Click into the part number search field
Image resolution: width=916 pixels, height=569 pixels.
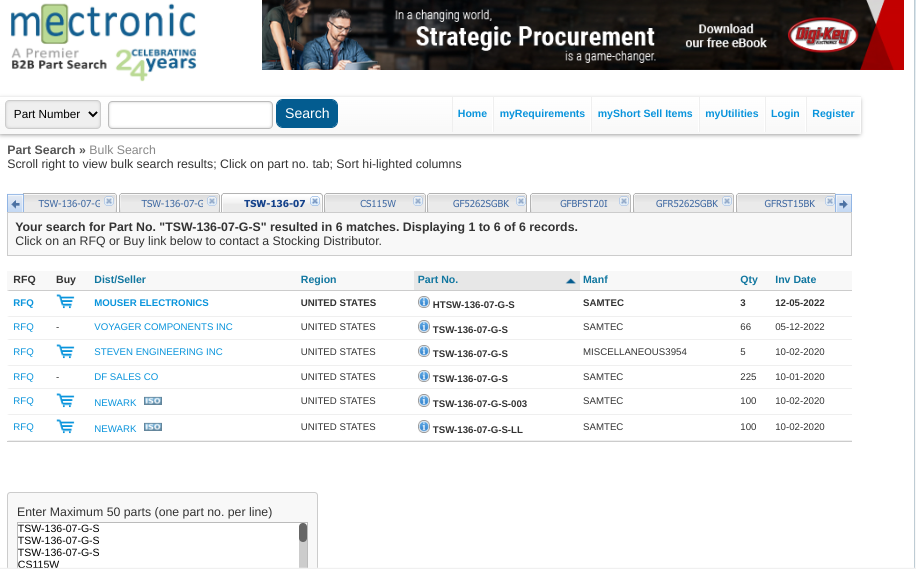click(190, 115)
